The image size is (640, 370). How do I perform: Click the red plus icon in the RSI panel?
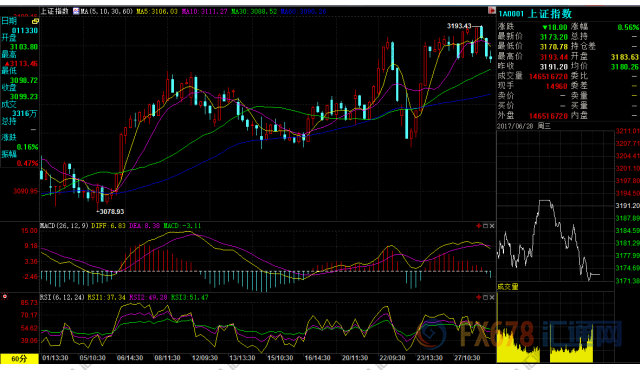479,297
